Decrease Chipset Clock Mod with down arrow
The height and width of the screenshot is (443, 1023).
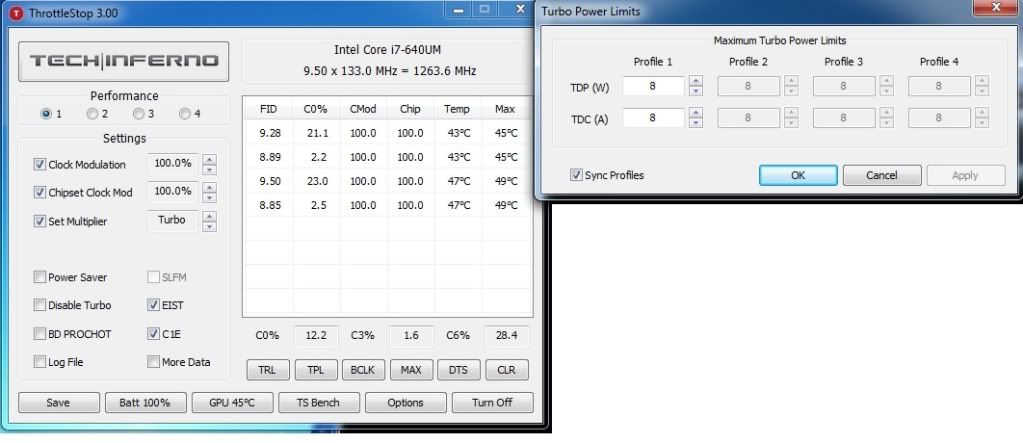(x=209, y=198)
